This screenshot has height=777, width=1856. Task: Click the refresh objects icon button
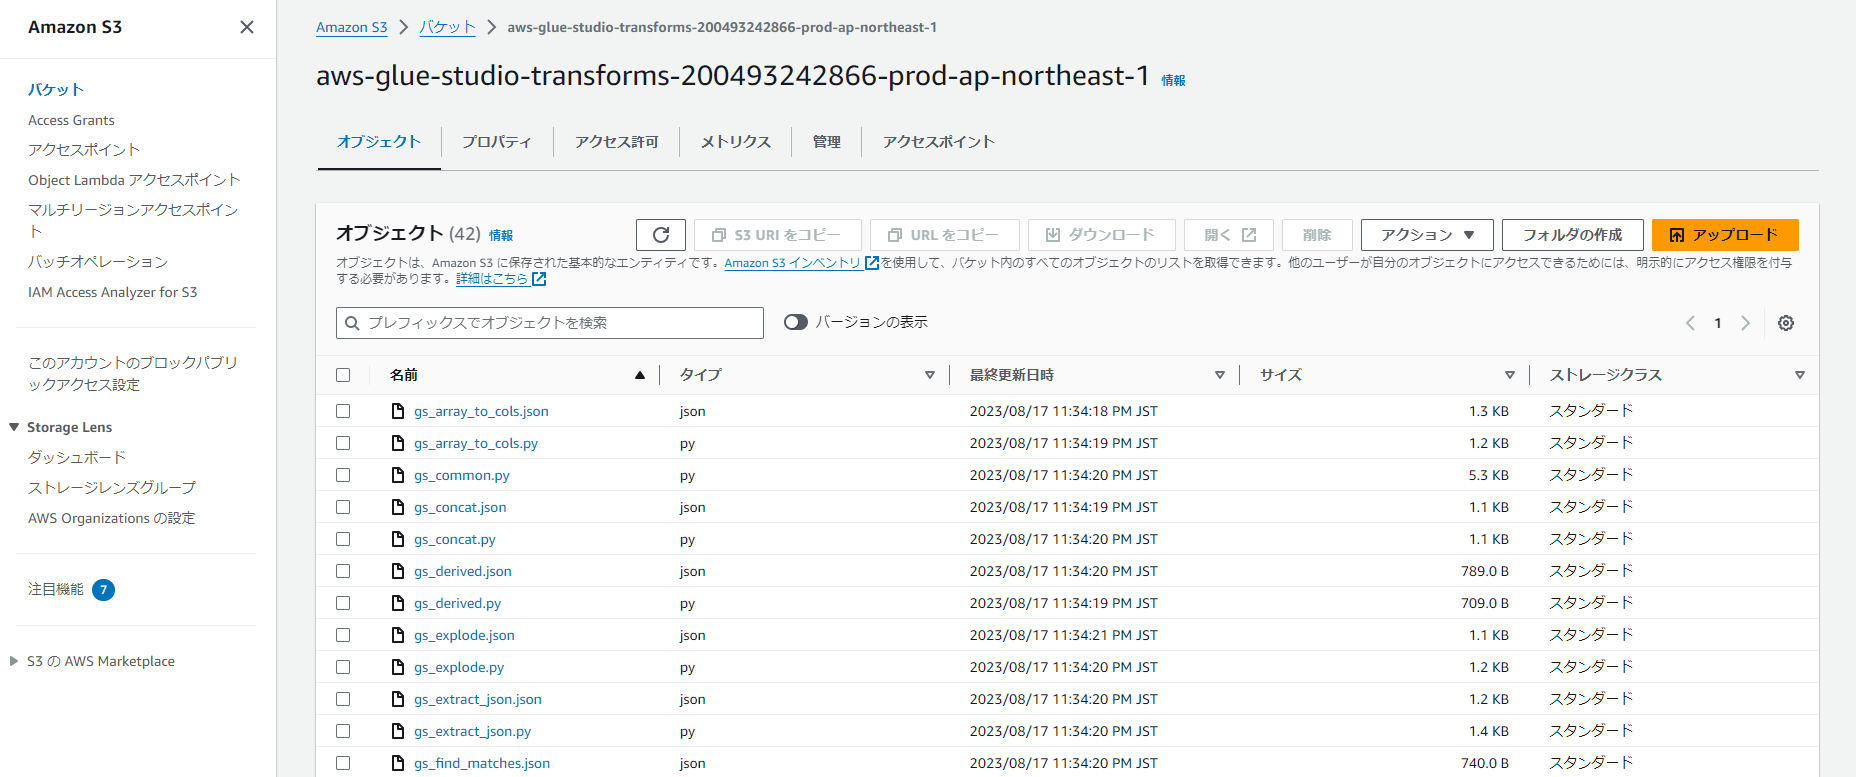tap(660, 235)
